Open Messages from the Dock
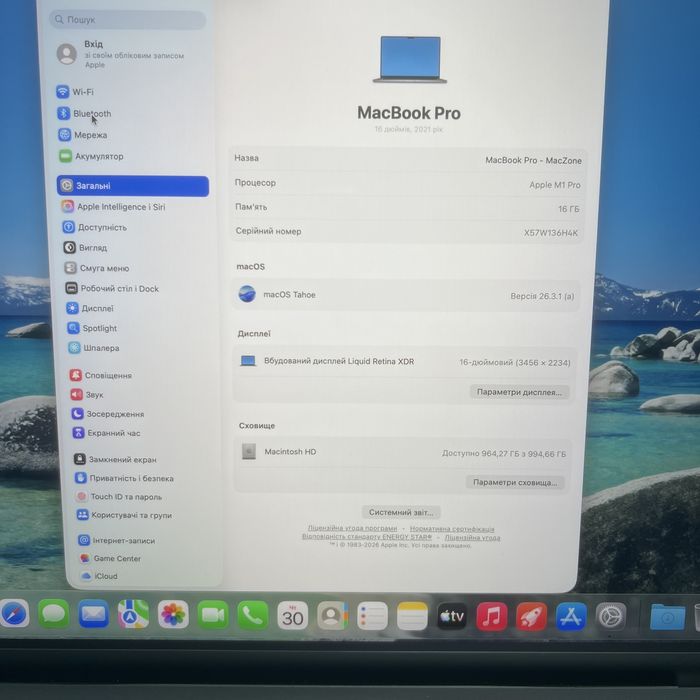The image size is (700, 700). (x=54, y=614)
